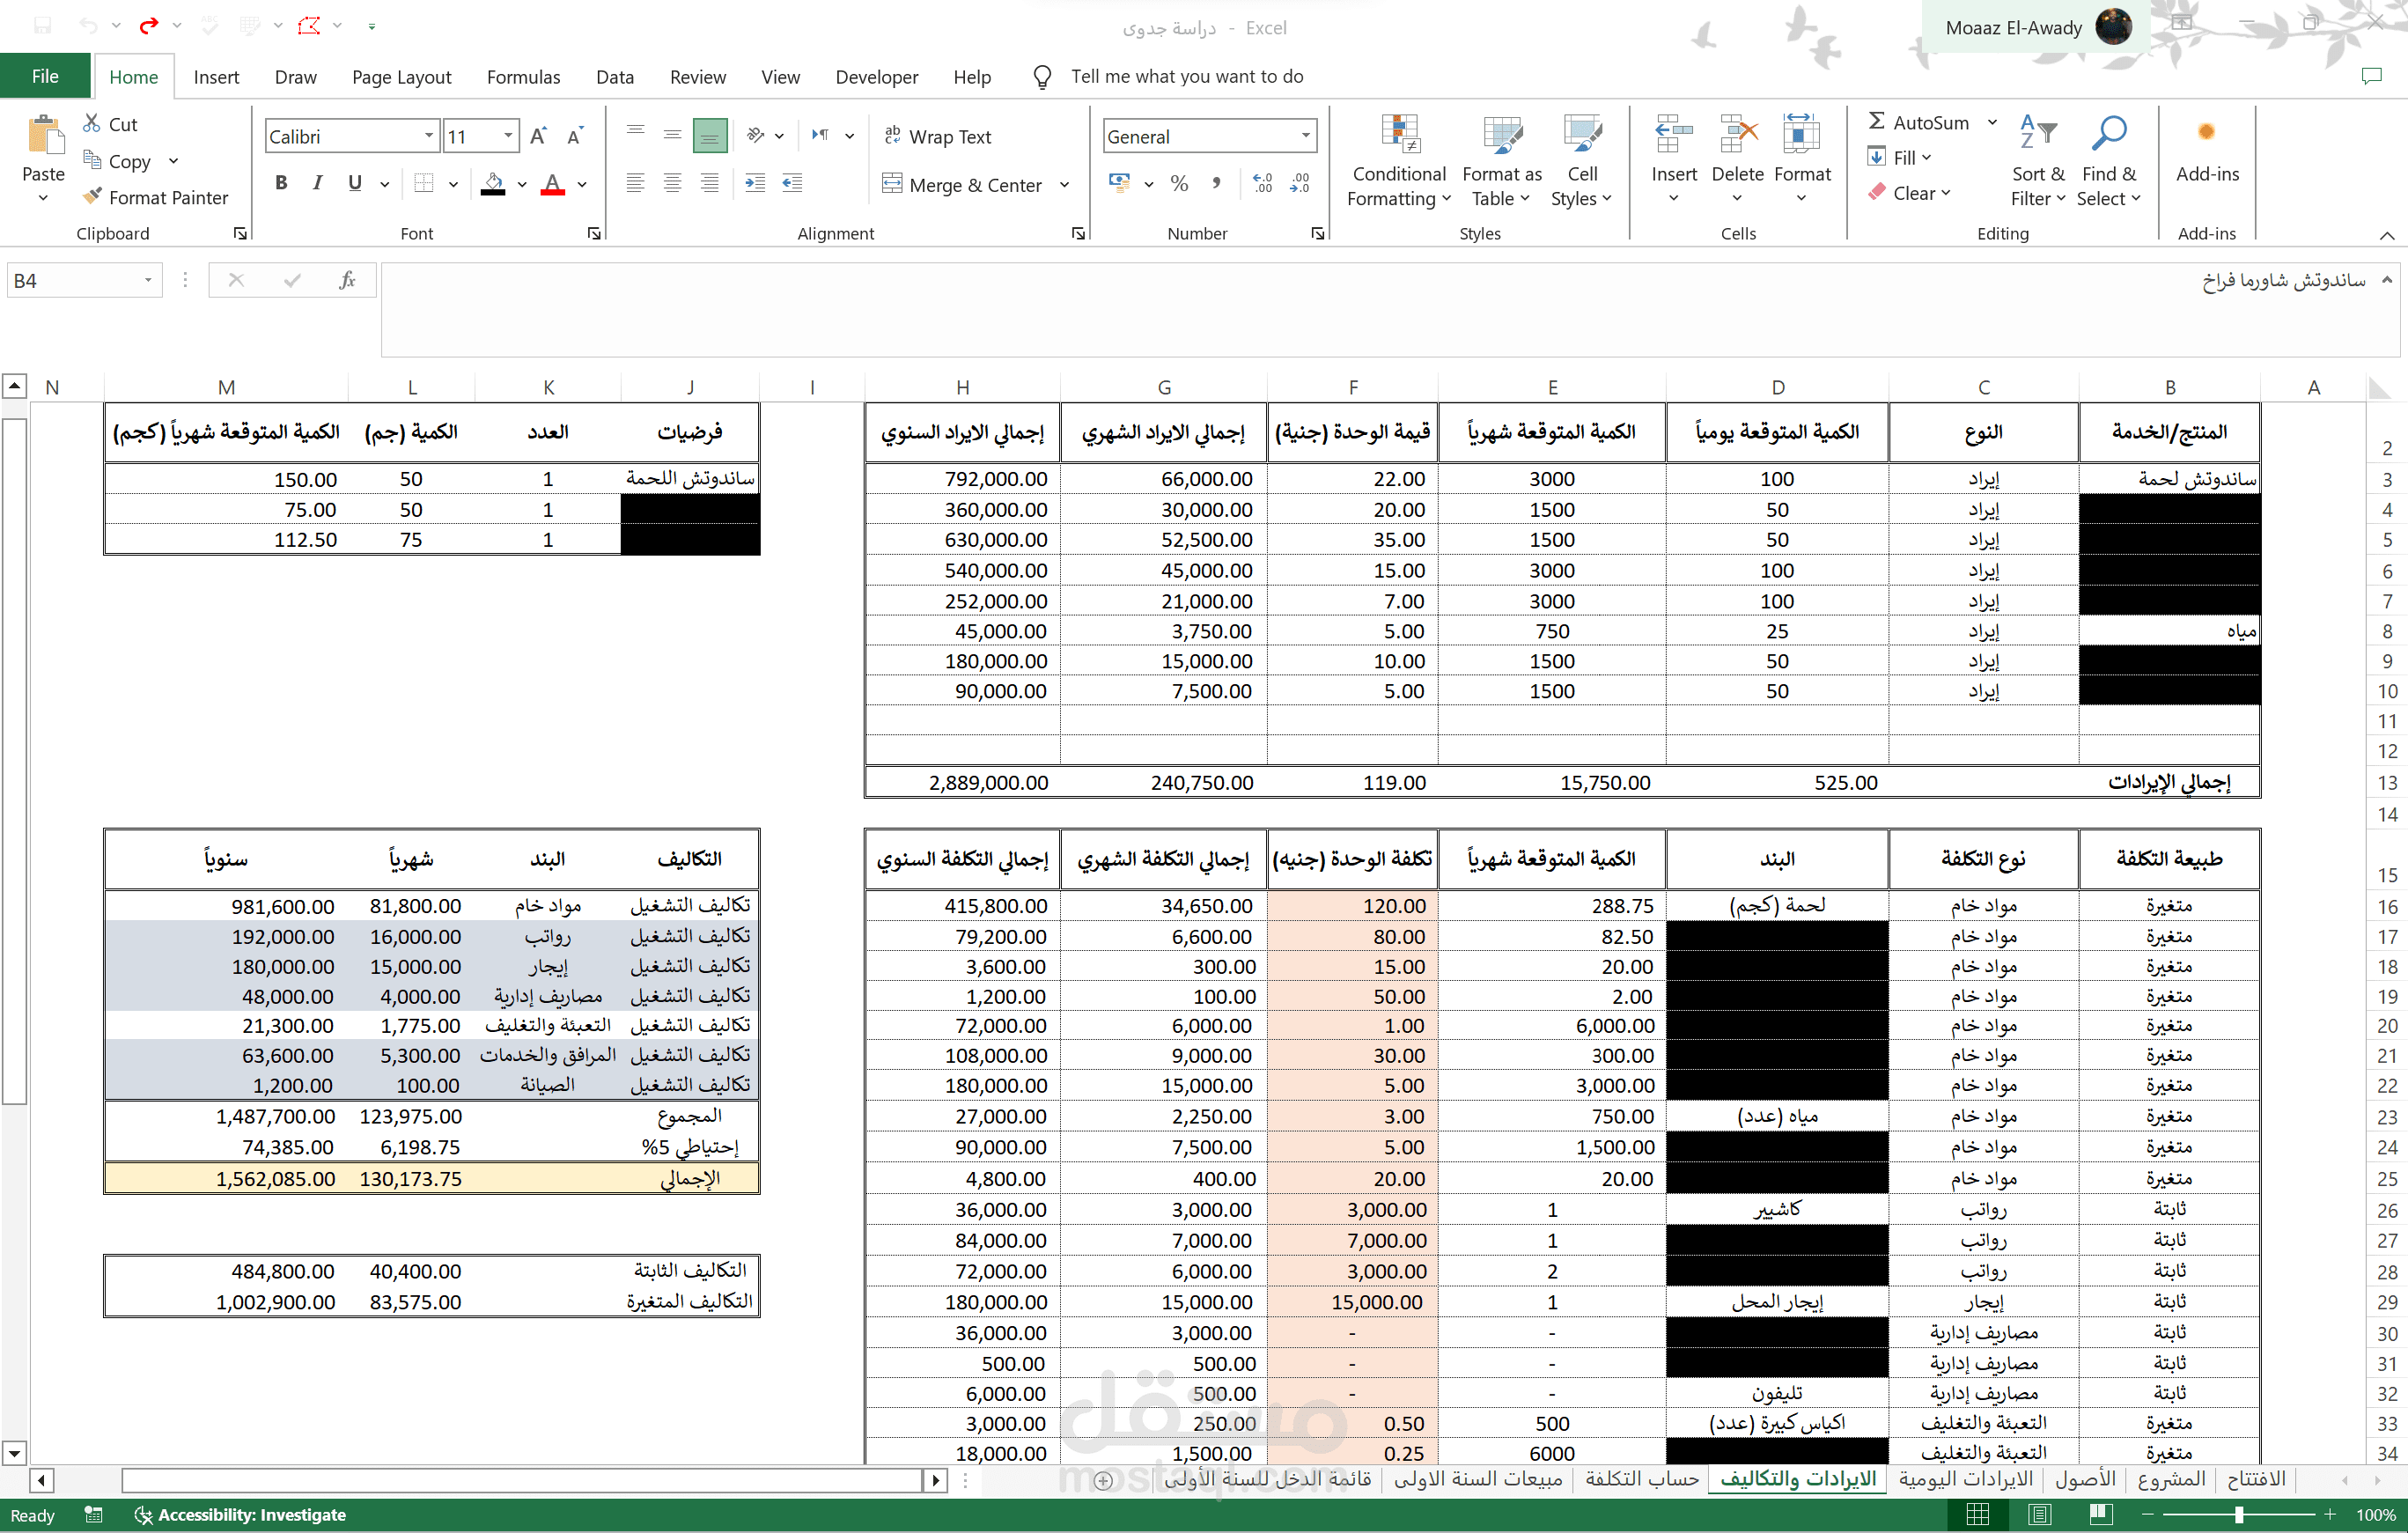
Task: Click the Cut button
Action: [x=110, y=124]
